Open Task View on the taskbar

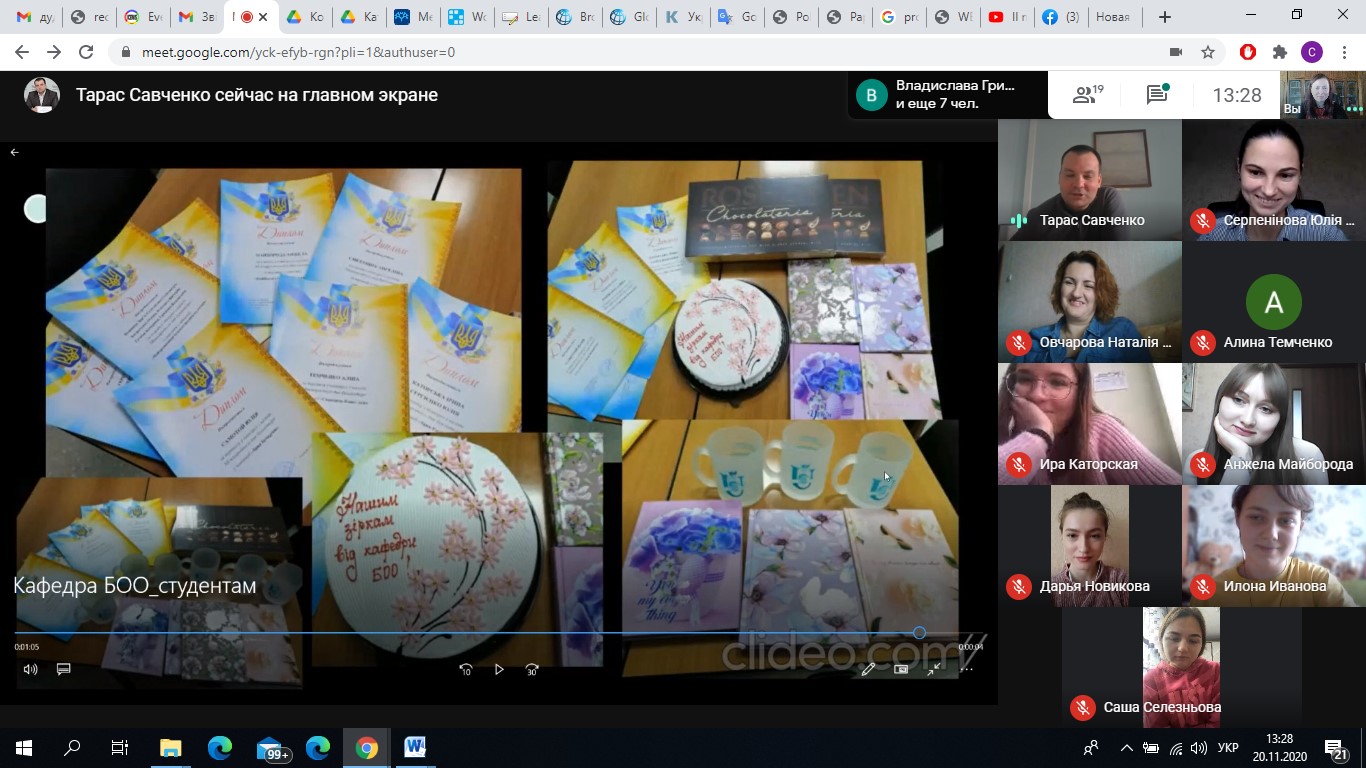point(120,748)
